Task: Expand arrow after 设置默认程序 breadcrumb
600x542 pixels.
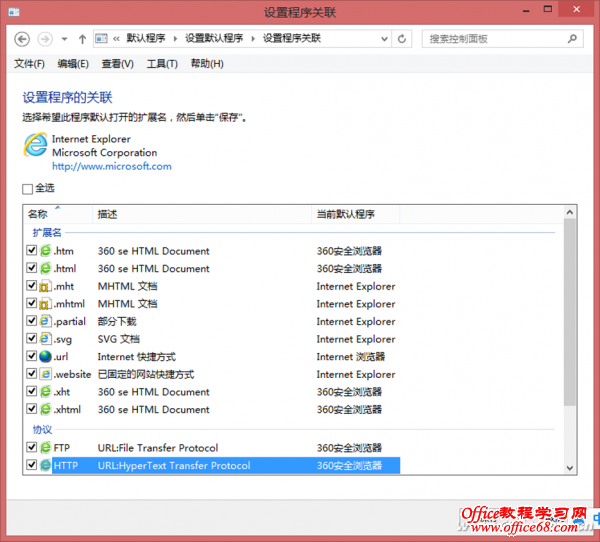Action: (x=253, y=39)
